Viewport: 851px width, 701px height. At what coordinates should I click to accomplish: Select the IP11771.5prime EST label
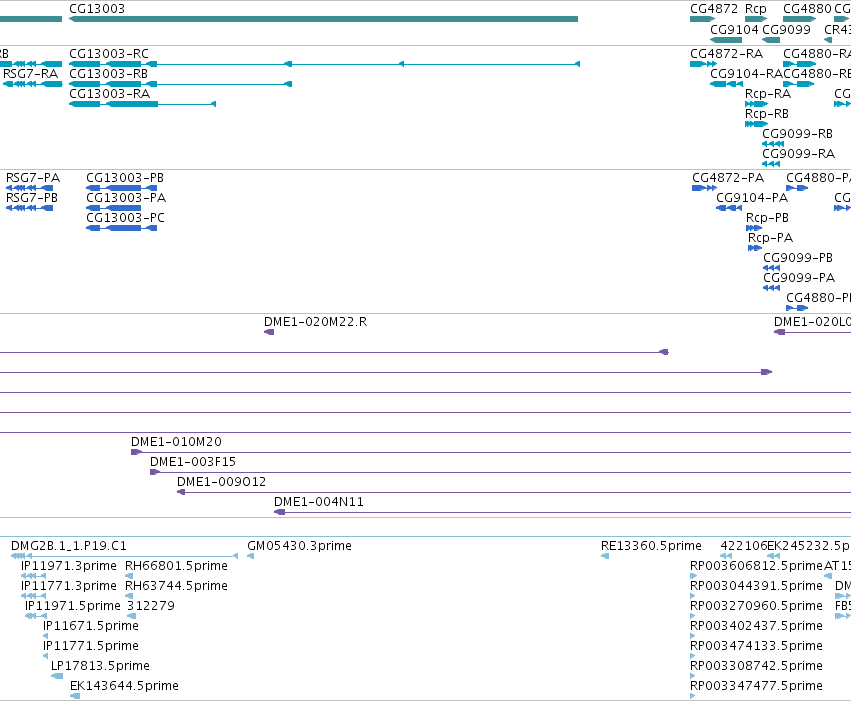91,647
